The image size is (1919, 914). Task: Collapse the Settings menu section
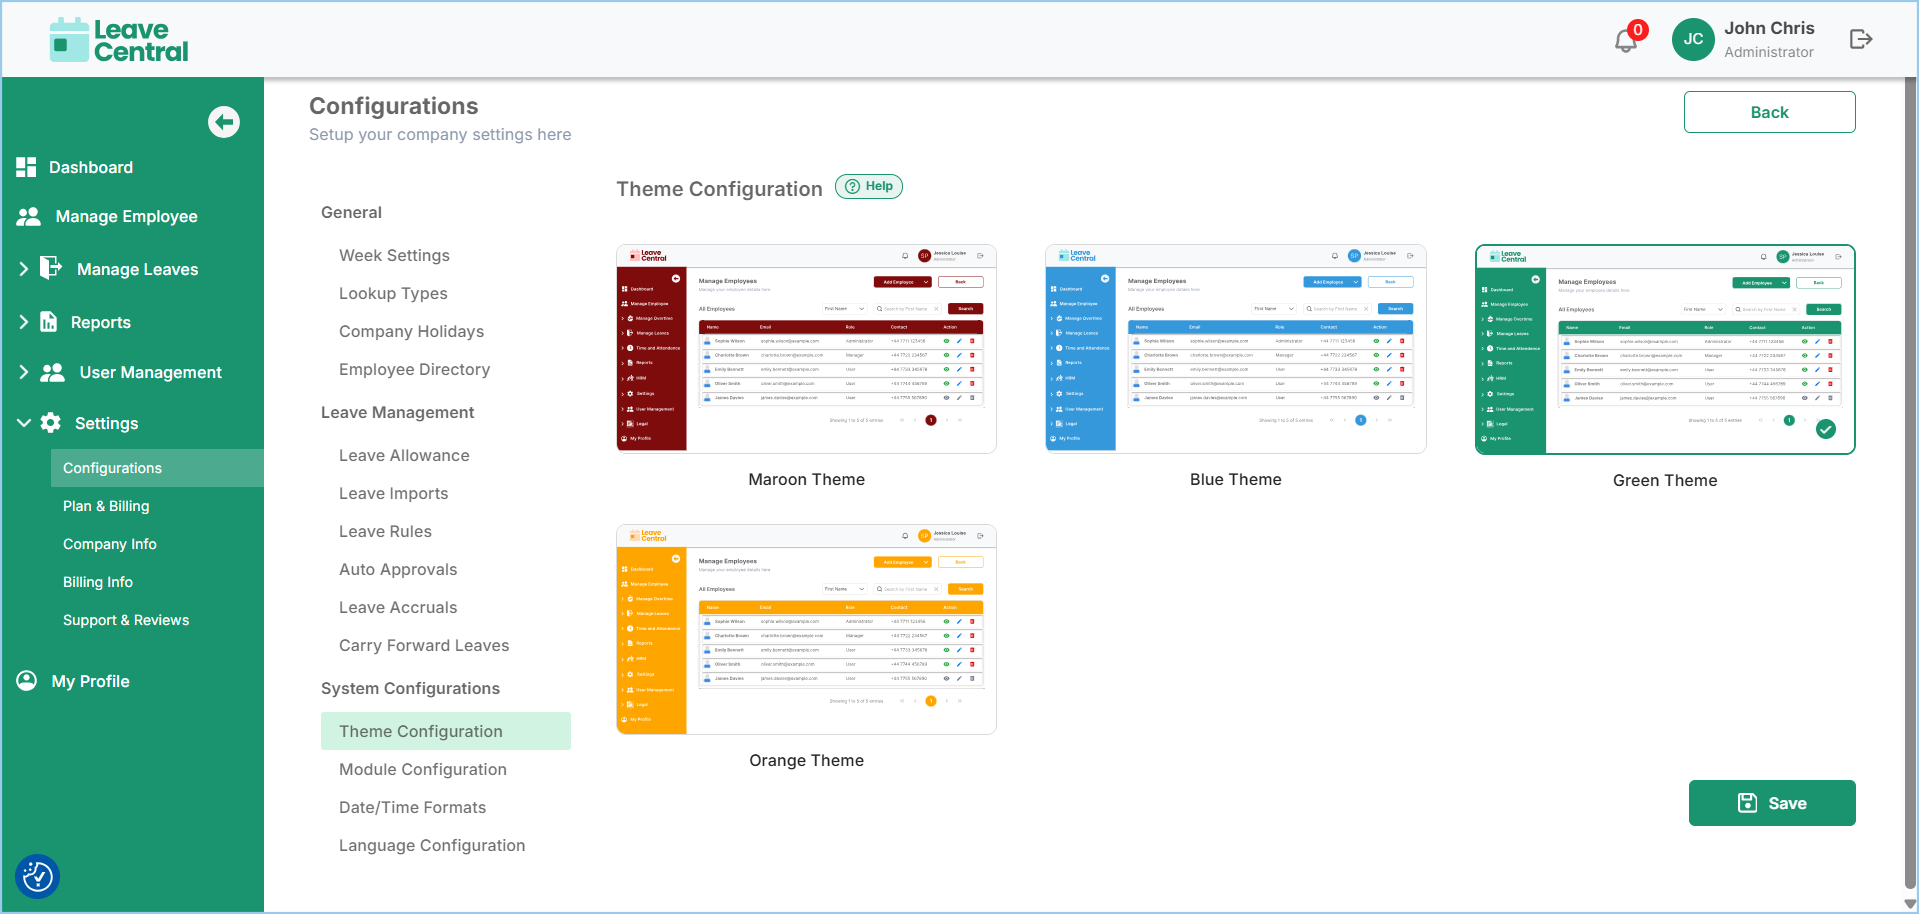point(24,423)
